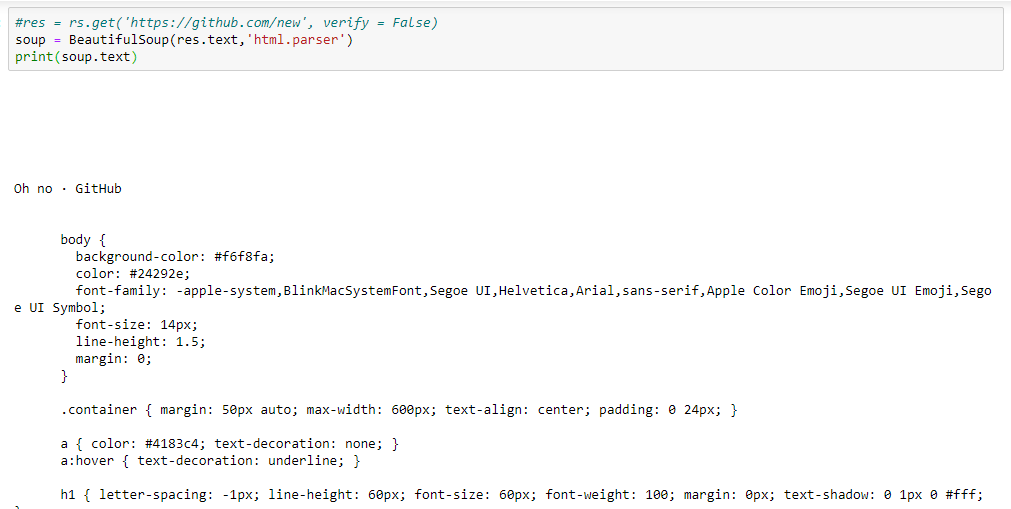The height and width of the screenshot is (509, 1011).
Task: Click the 'e UI Symbol;' wrapped line
Action: click(x=59, y=308)
